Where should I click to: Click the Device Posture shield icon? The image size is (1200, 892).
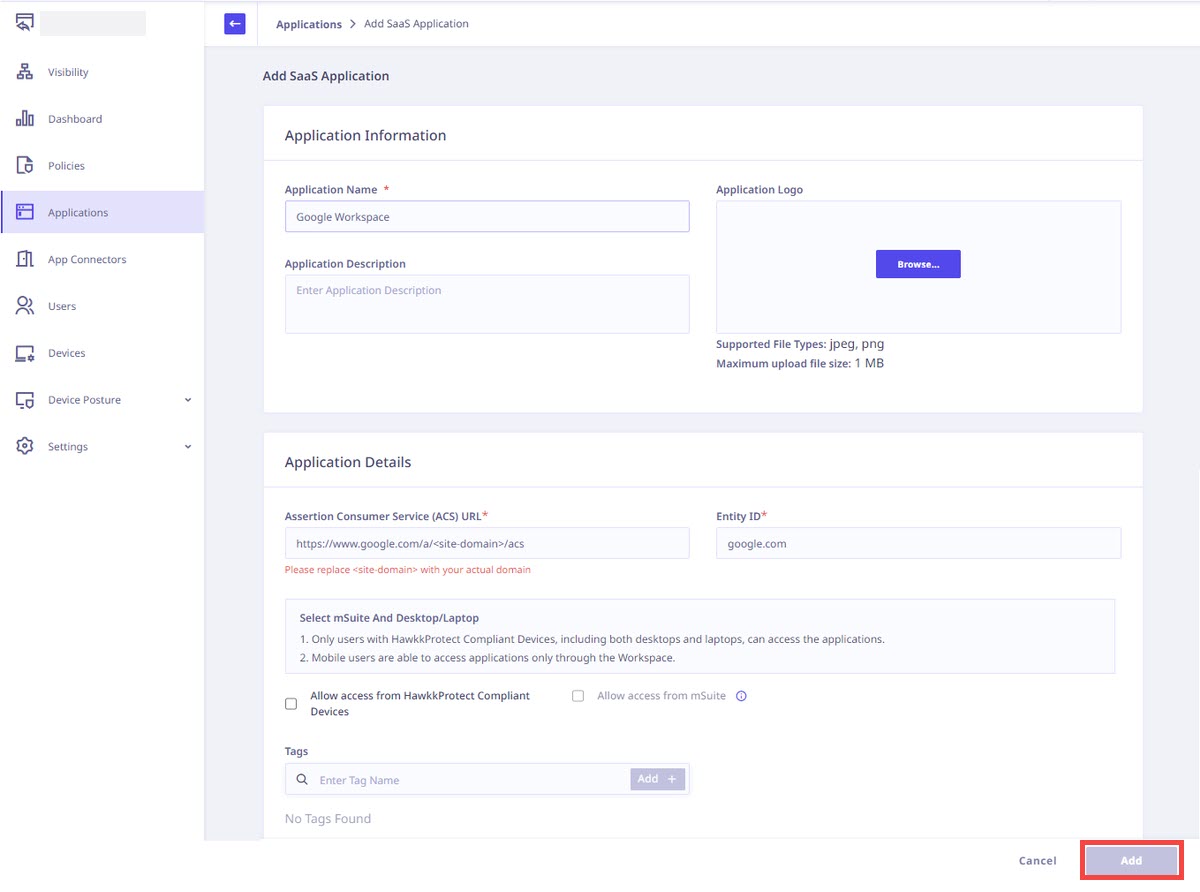[x=25, y=400]
